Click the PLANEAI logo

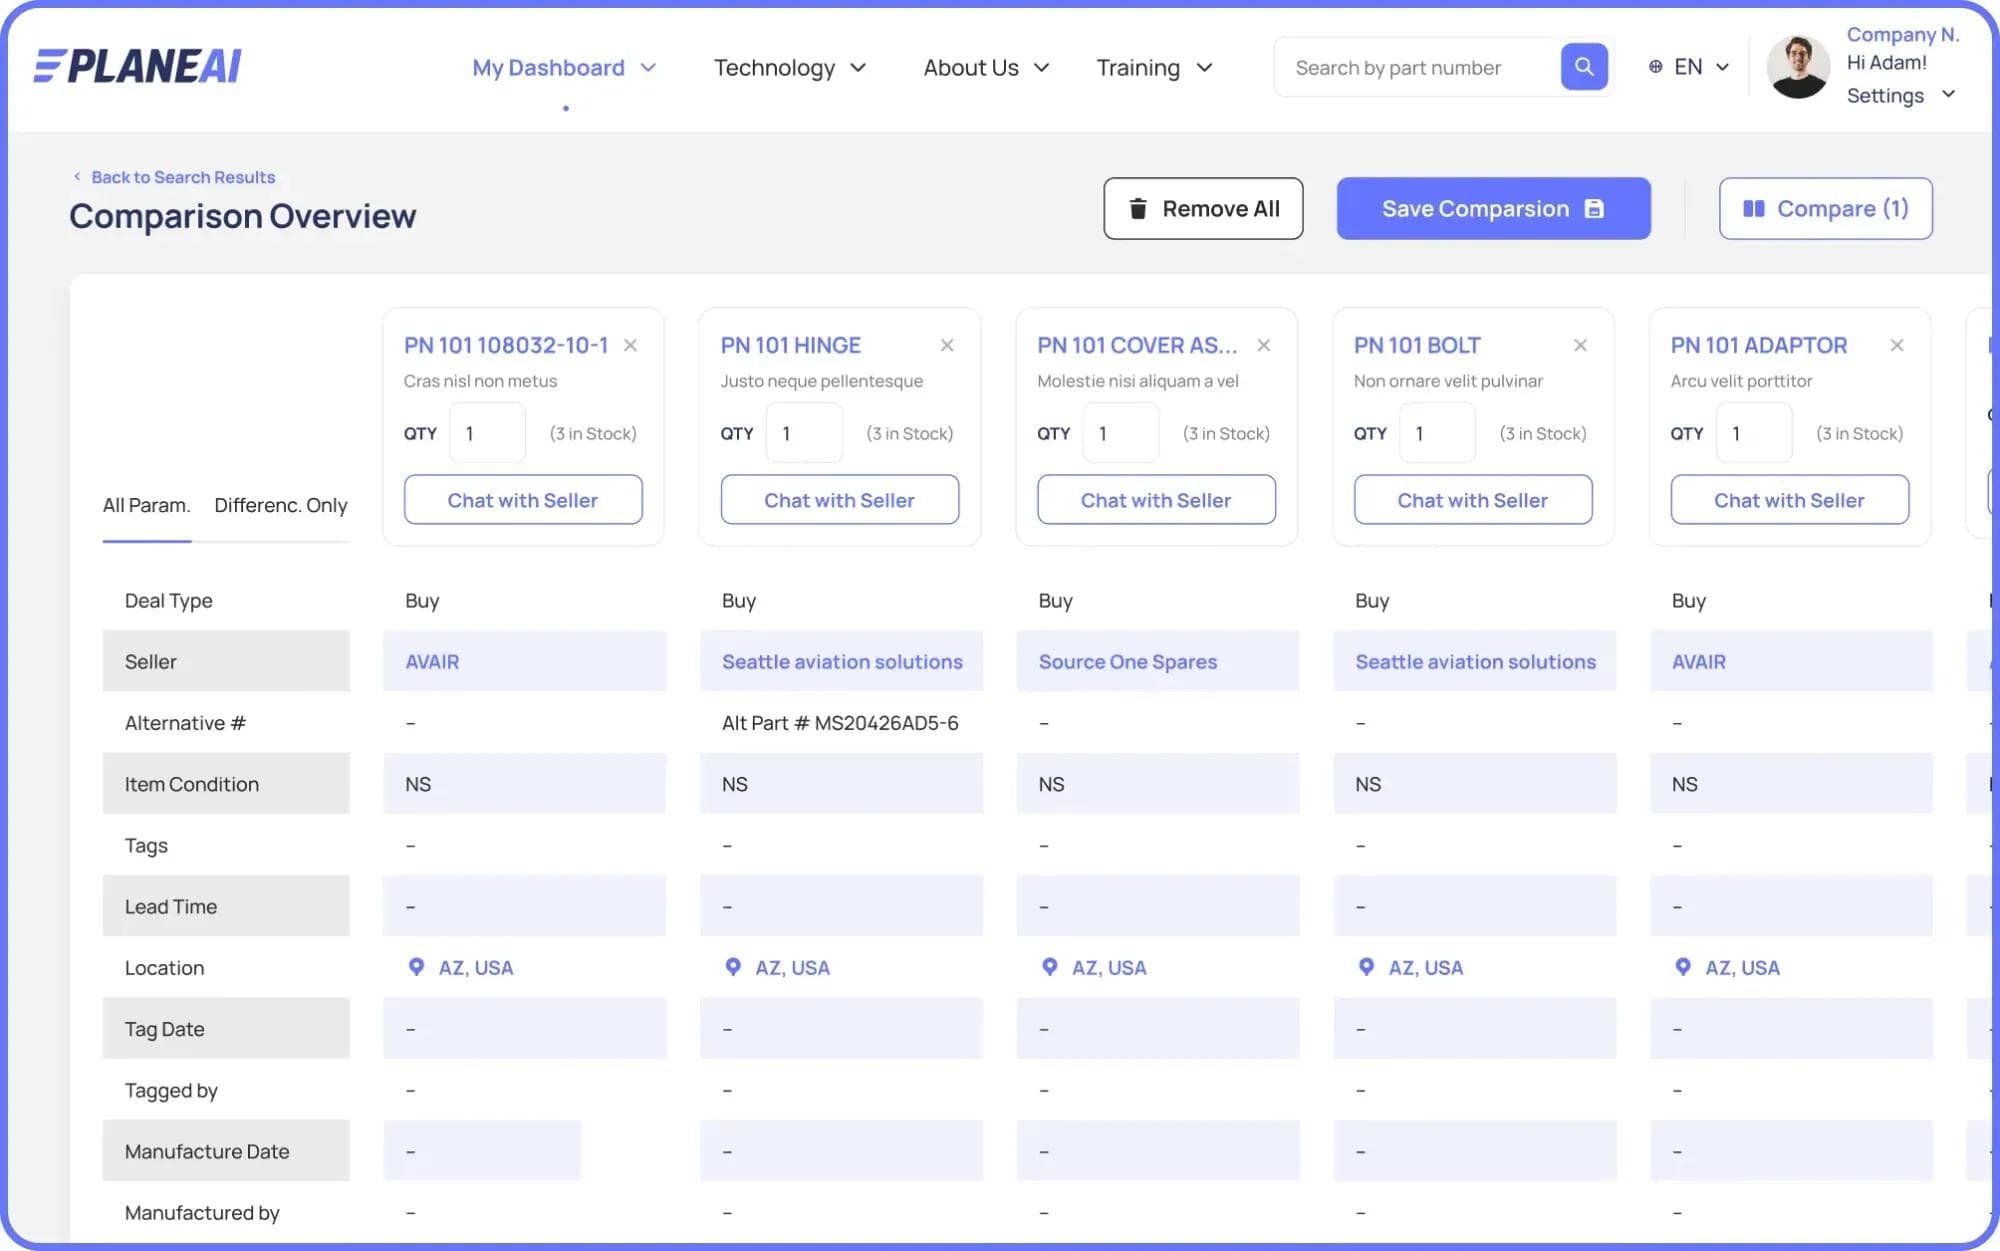(x=138, y=66)
